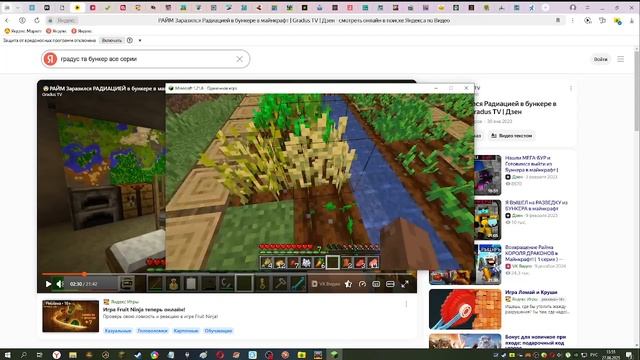Open Fruit Ninja ad title link
This screenshot has height=360, width=640.
click(144, 309)
